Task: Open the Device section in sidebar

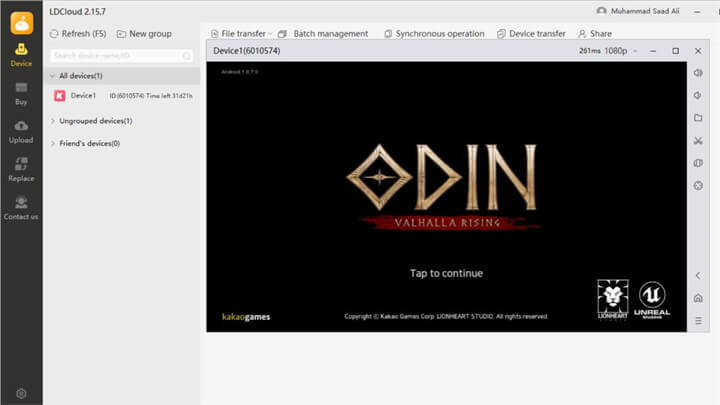Action: point(21,54)
